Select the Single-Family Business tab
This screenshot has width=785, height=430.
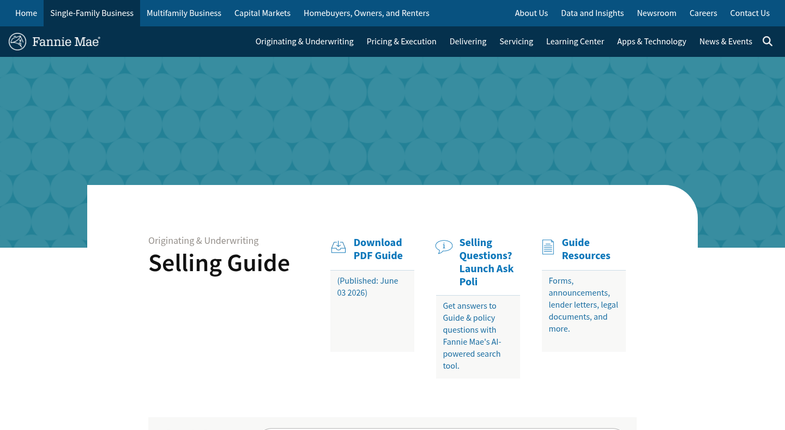[x=92, y=13]
